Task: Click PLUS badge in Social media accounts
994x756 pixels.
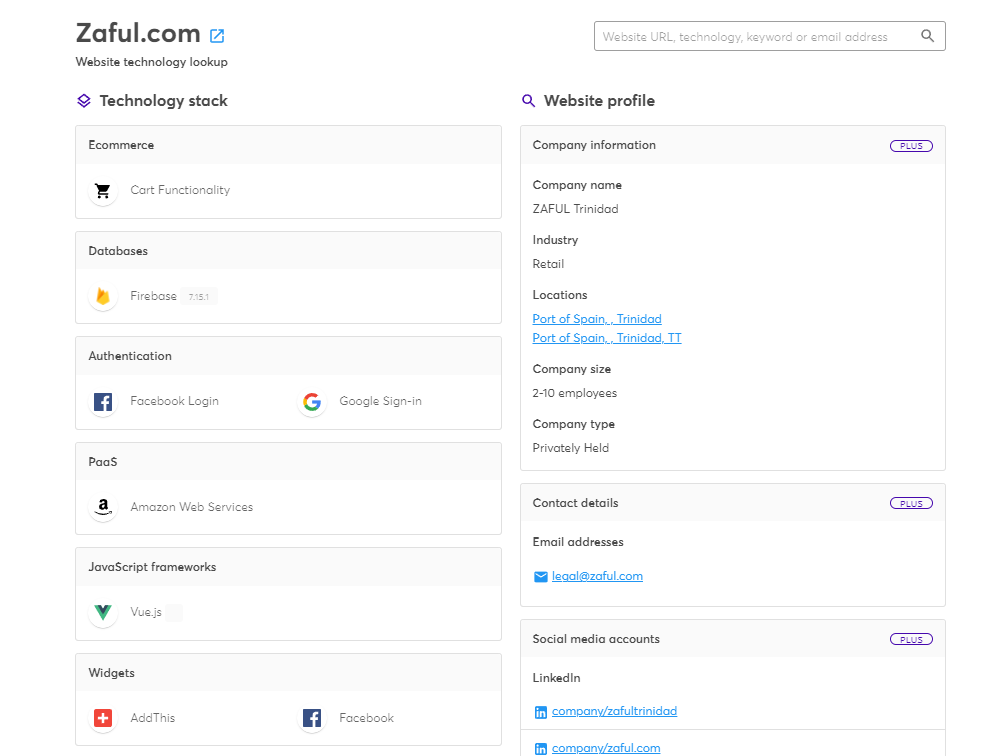Action: (911, 640)
